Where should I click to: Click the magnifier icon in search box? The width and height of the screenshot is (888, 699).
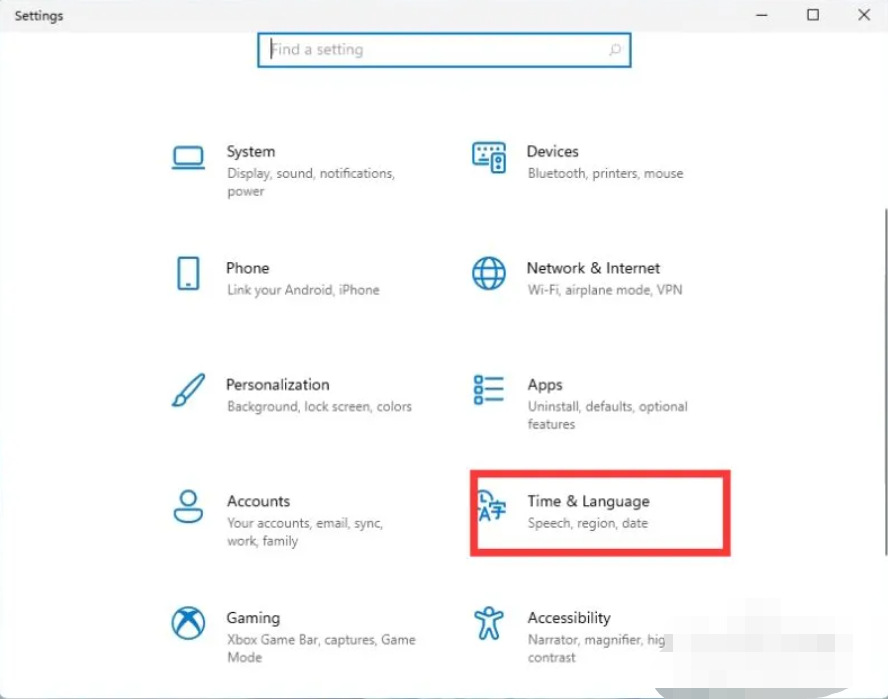[615, 50]
